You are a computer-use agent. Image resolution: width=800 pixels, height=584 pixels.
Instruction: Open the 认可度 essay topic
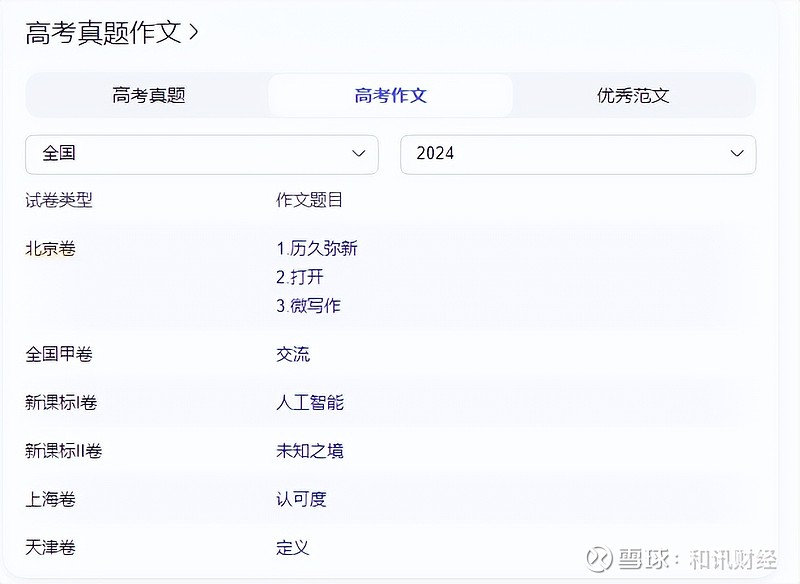pos(301,499)
